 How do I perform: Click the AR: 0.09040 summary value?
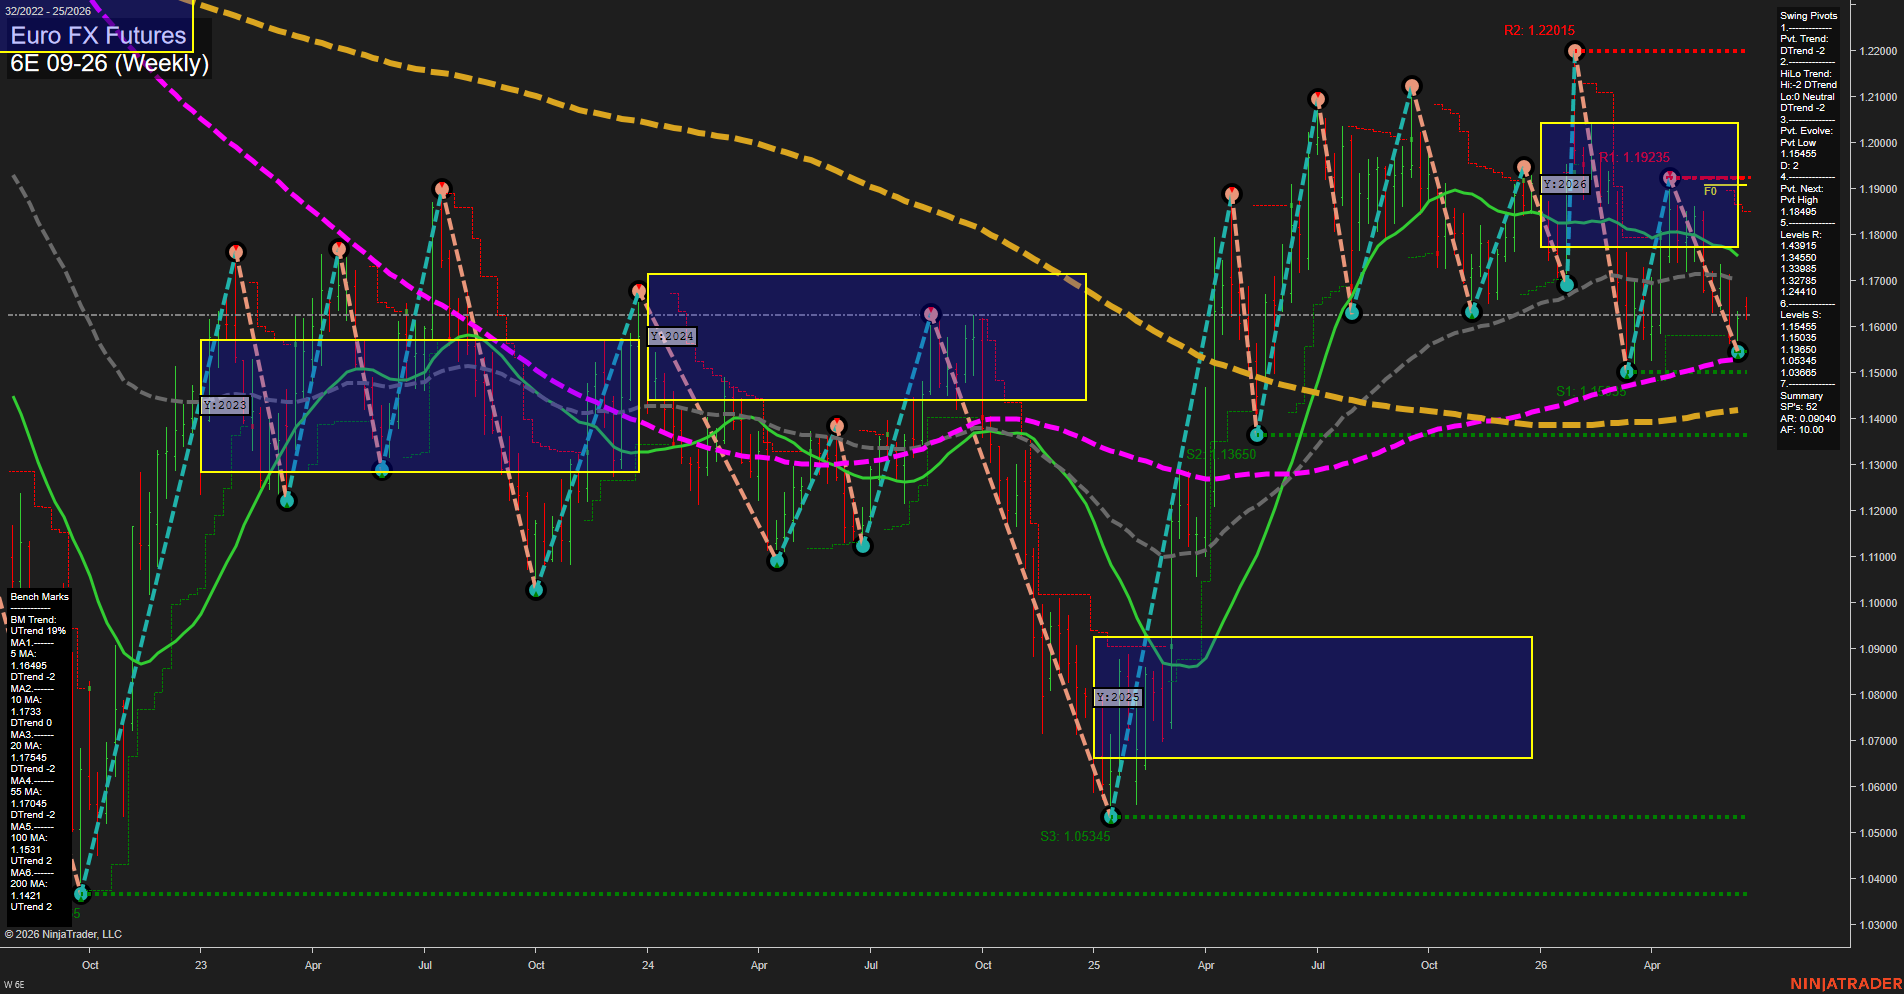pos(1808,419)
